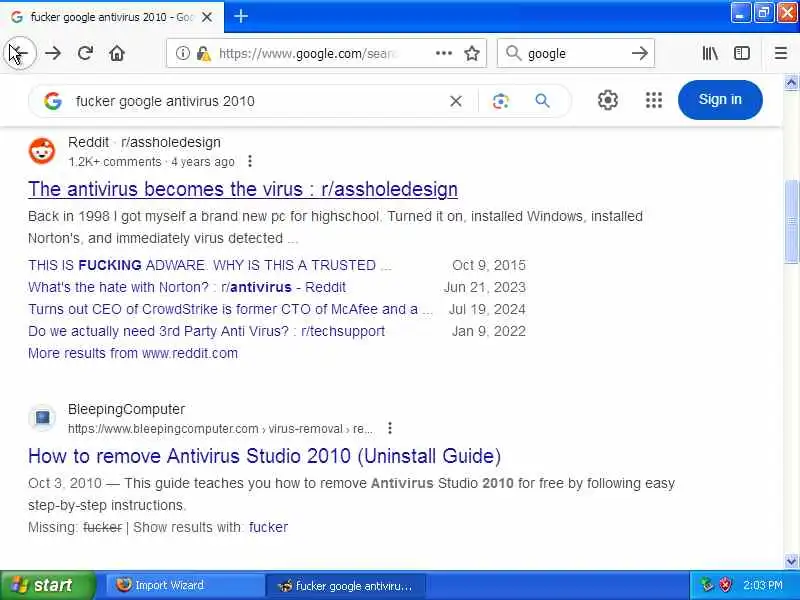Close the fucker google antivirus 2010 tab
800x600 pixels.
(x=207, y=17)
